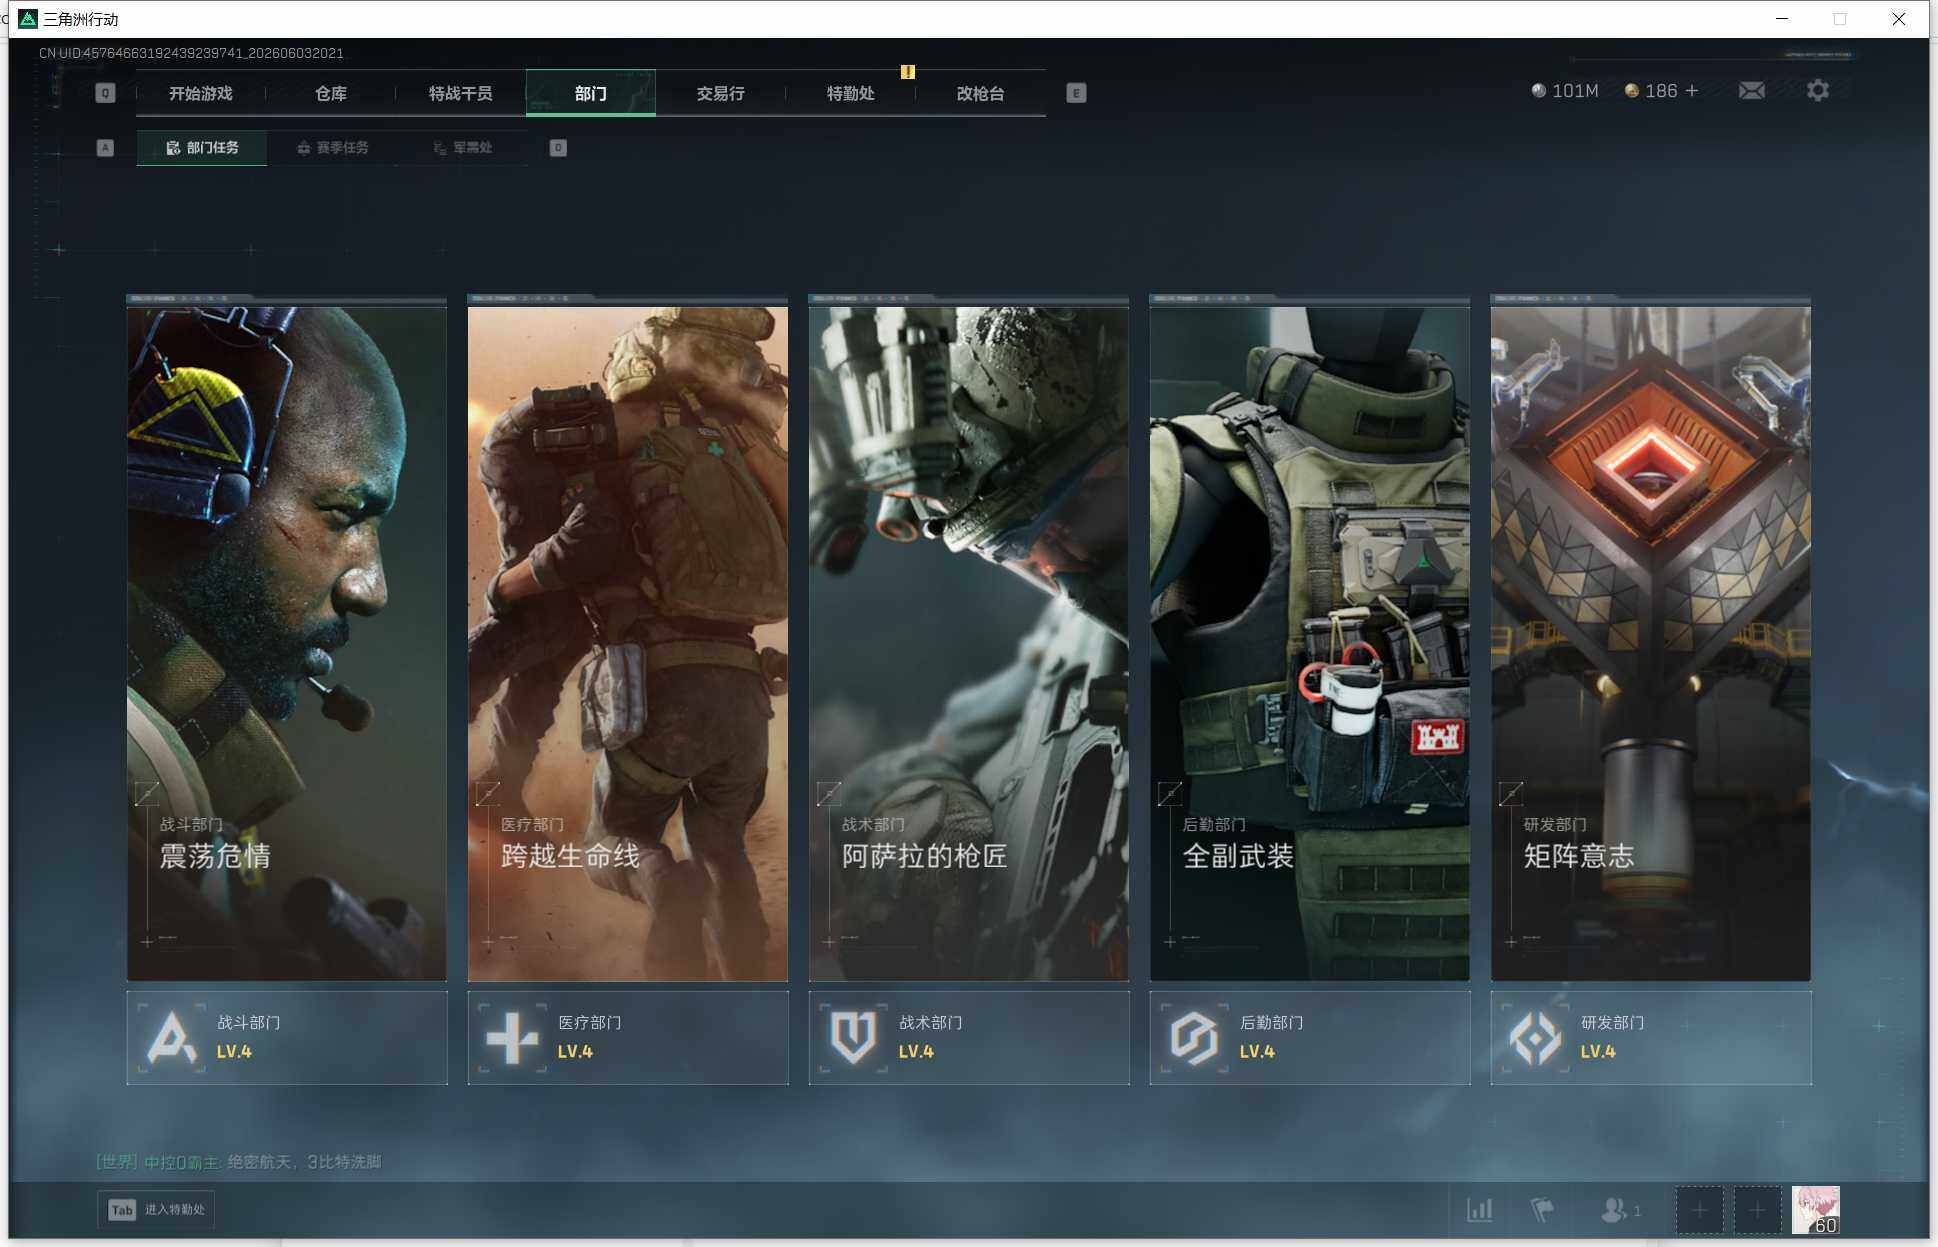Invite teammate via slot beside friends icon
Image resolution: width=1938 pixels, height=1247 pixels.
click(x=1700, y=1210)
